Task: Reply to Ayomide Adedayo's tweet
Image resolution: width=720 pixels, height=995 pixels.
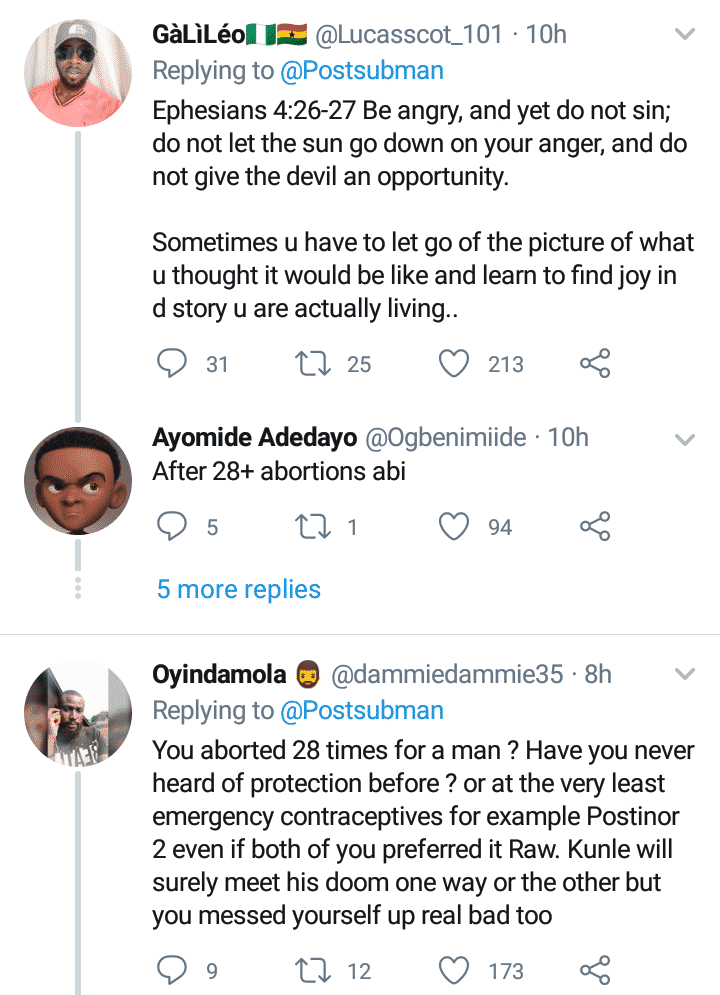Action: pyautogui.click(x=172, y=526)
